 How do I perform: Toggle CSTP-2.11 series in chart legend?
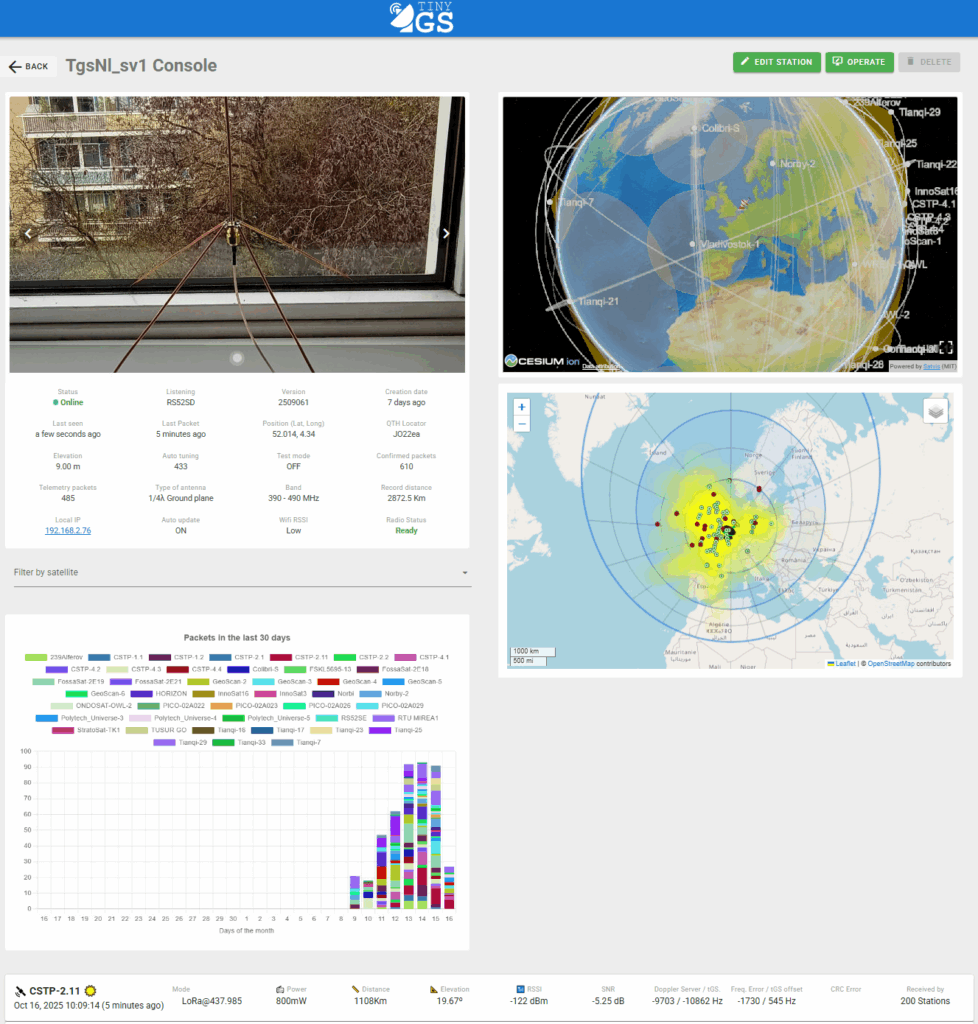[x=298, y=657]
